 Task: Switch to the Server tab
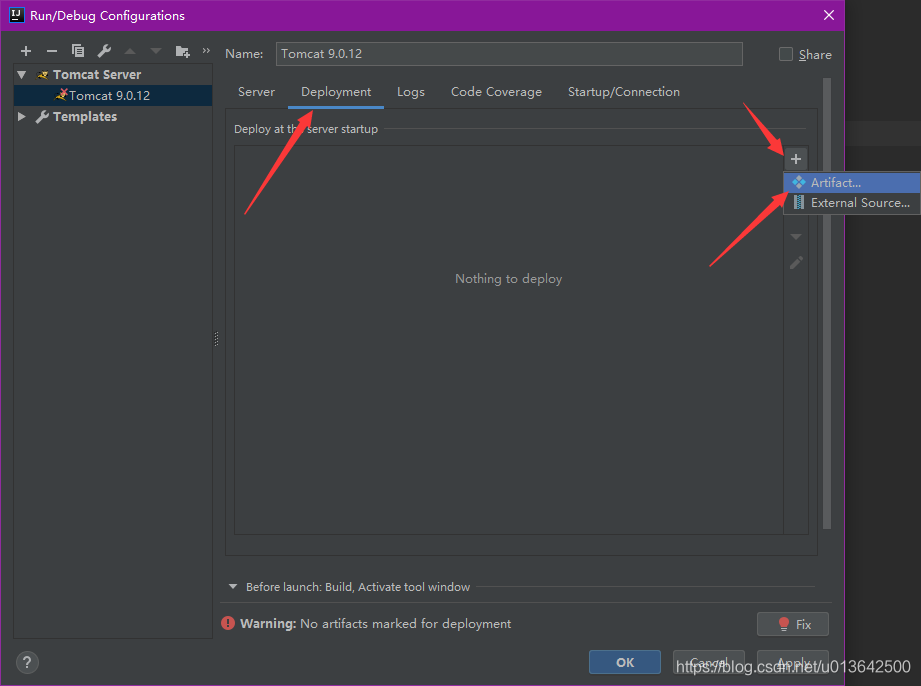(256, 92)
